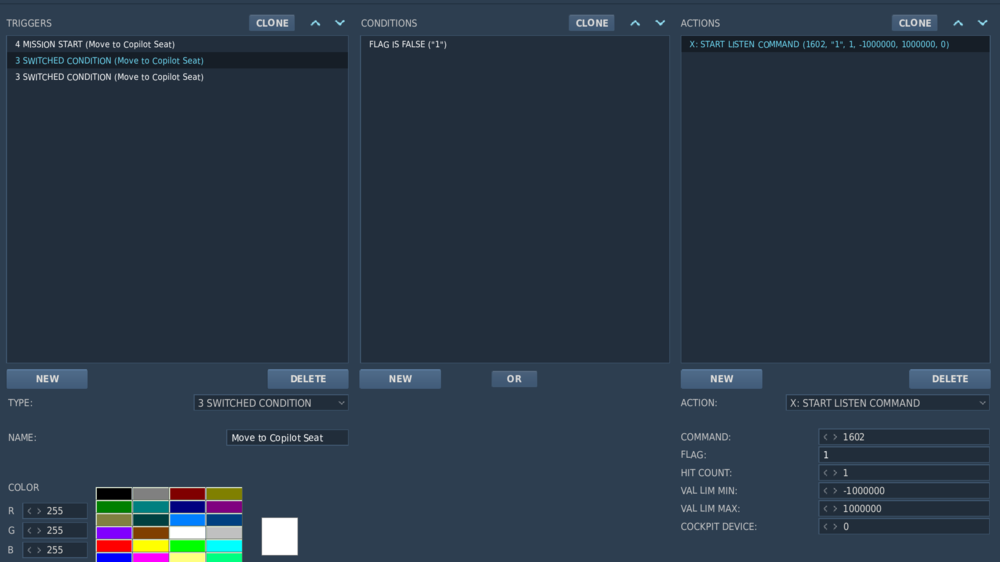Screen dimensions: 1000x562
Task: Decrease the HIT COUNT value arrow
Action: (x=825, y=473)
